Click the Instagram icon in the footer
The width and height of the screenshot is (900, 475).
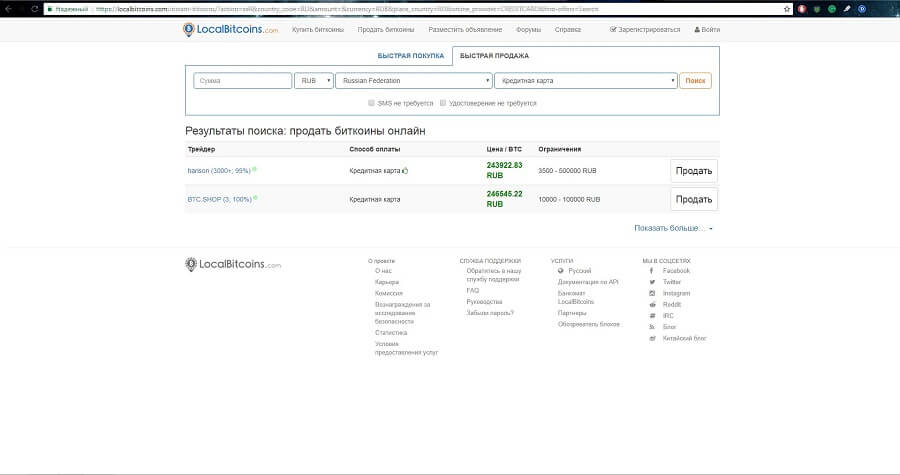pos(651,293)
